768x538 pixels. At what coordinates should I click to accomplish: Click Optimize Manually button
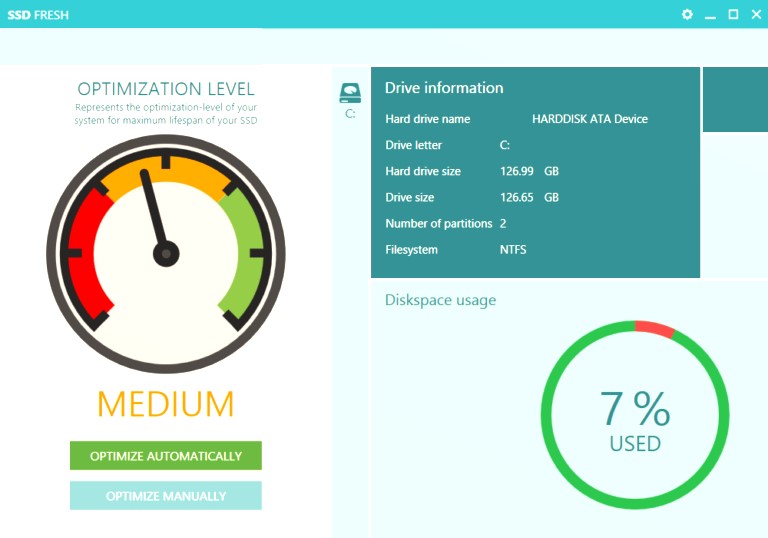coord(166,496)
